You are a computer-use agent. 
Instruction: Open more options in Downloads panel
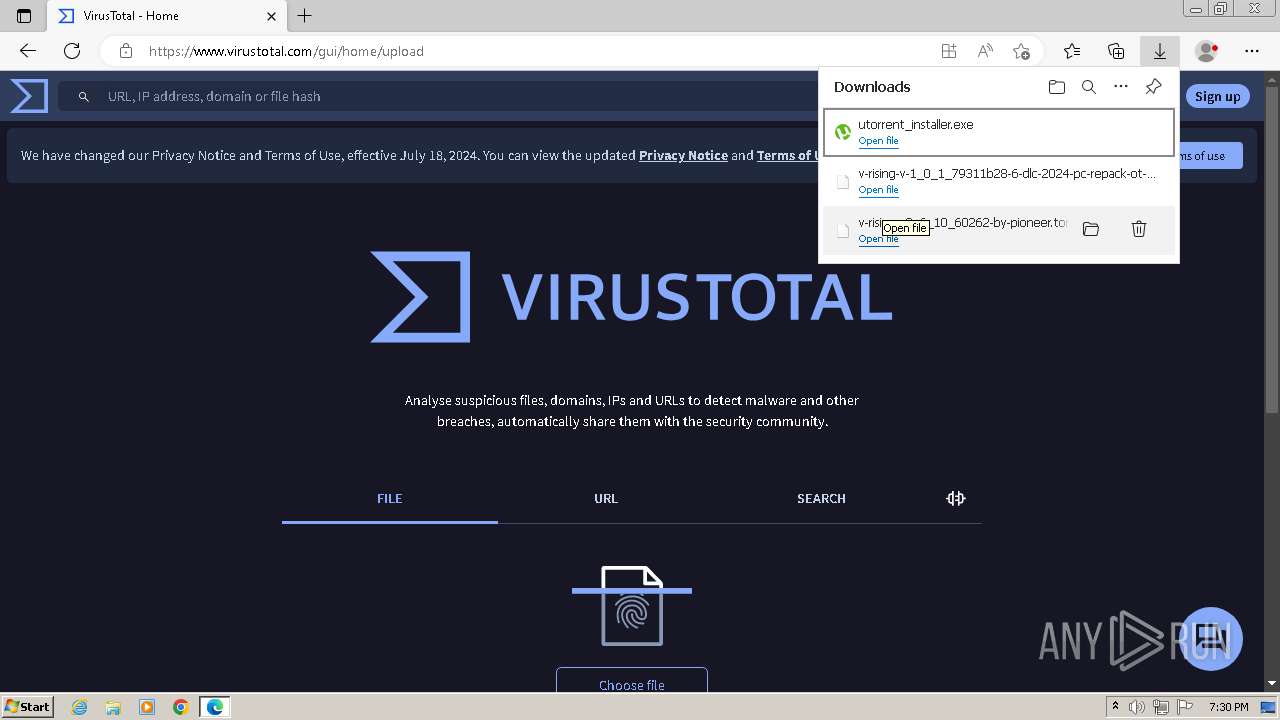(x=1121, y=87)
